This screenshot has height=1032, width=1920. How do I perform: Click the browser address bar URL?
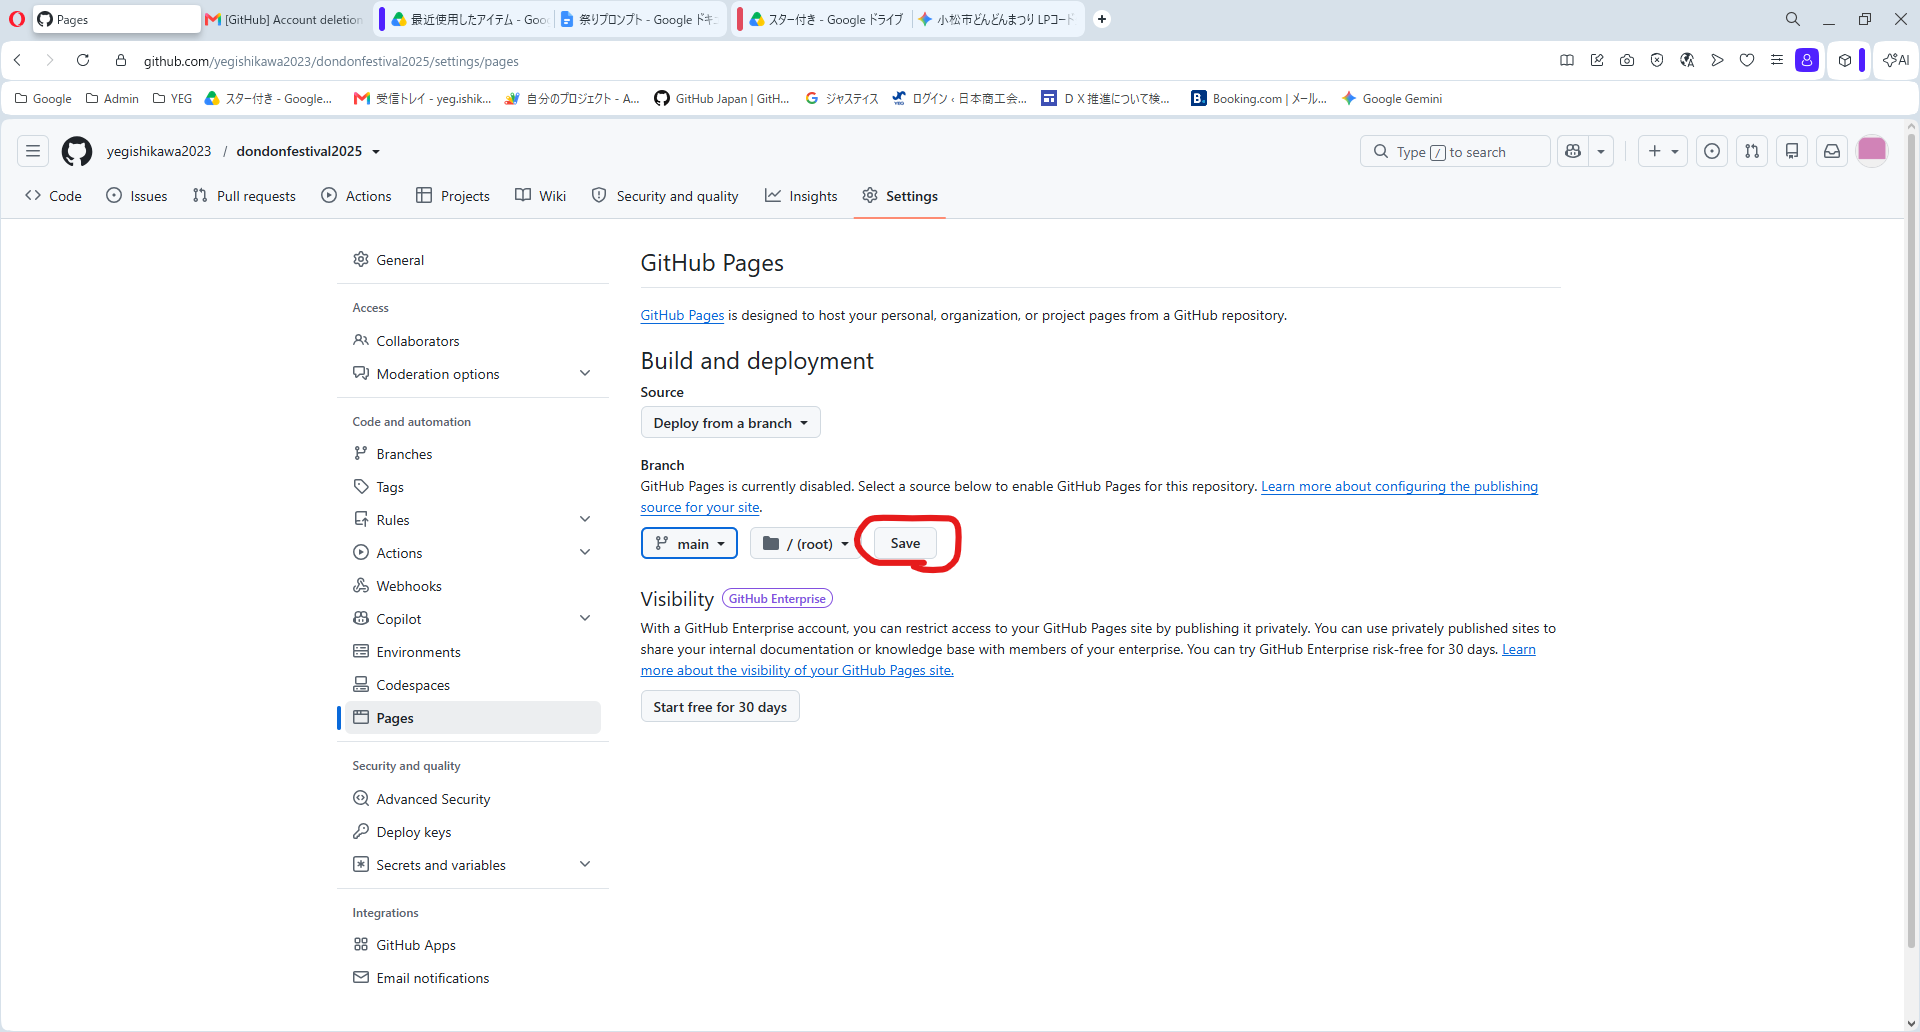[331, 61]
